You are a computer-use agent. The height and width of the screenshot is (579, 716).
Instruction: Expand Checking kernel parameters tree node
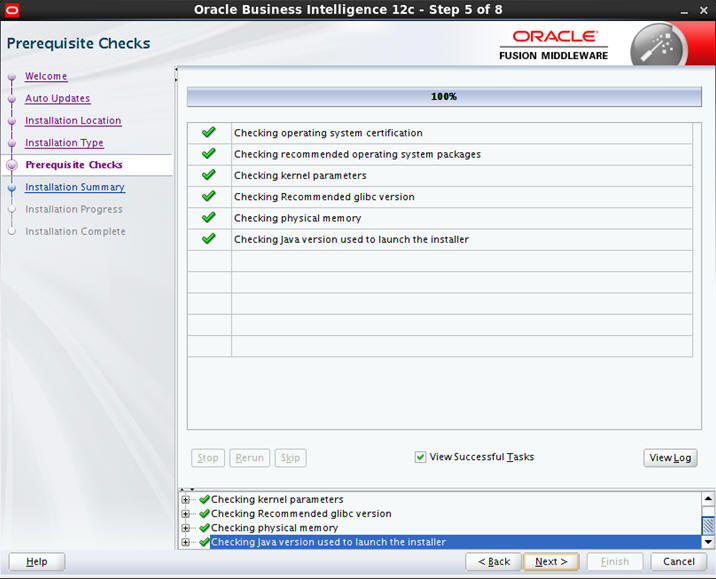click(x=185, y=500)
